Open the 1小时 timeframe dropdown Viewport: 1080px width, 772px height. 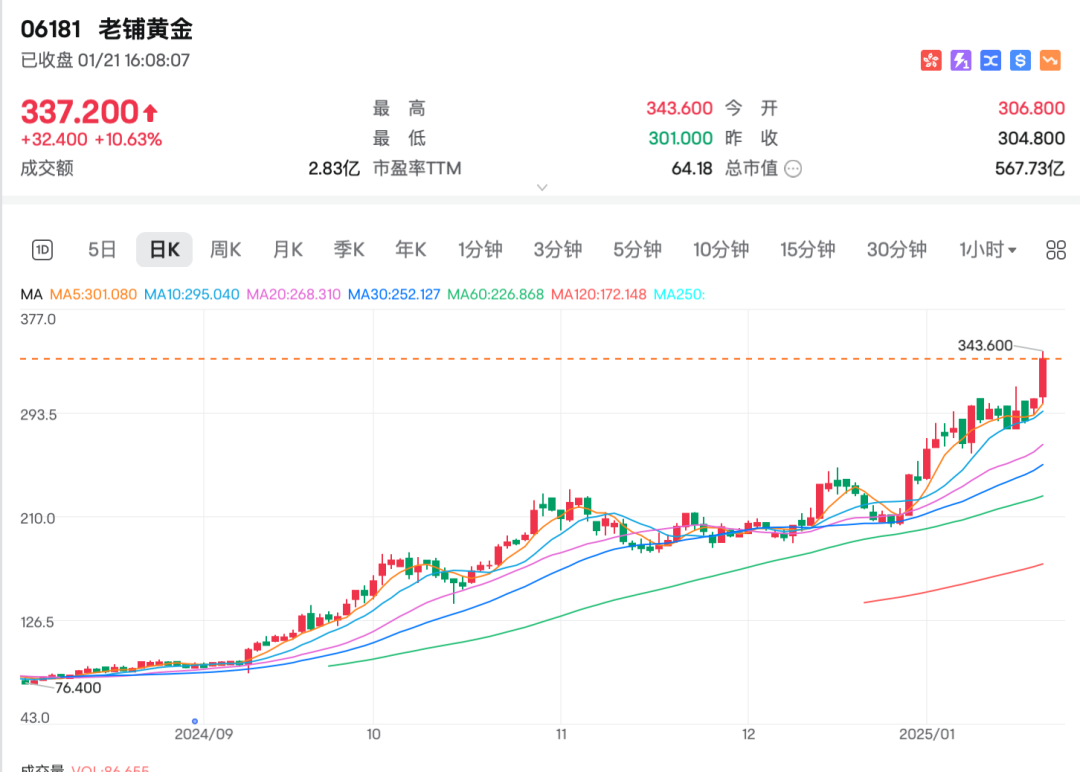tap(987, 250)
